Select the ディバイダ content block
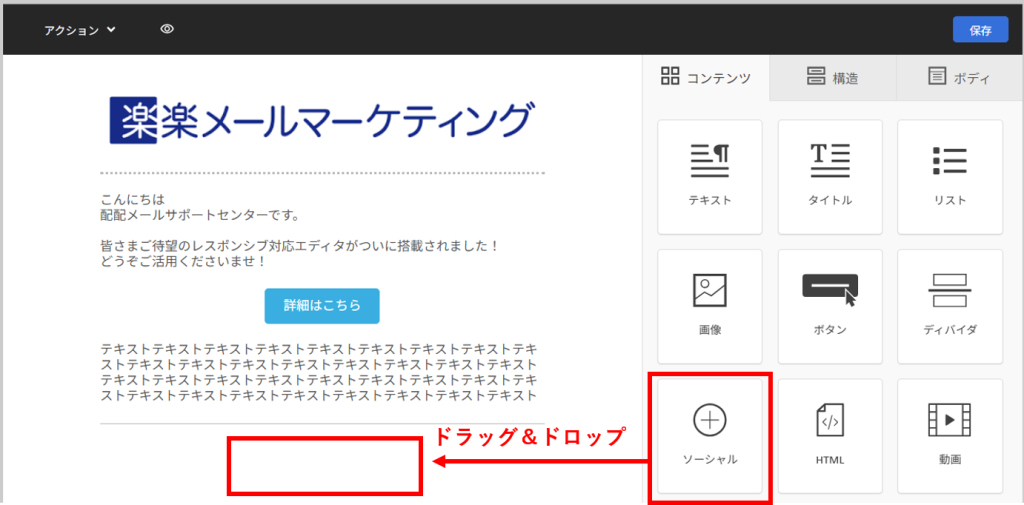This screenshot has height=505, width=1024. pyautogui.click(x=950, y=306)
